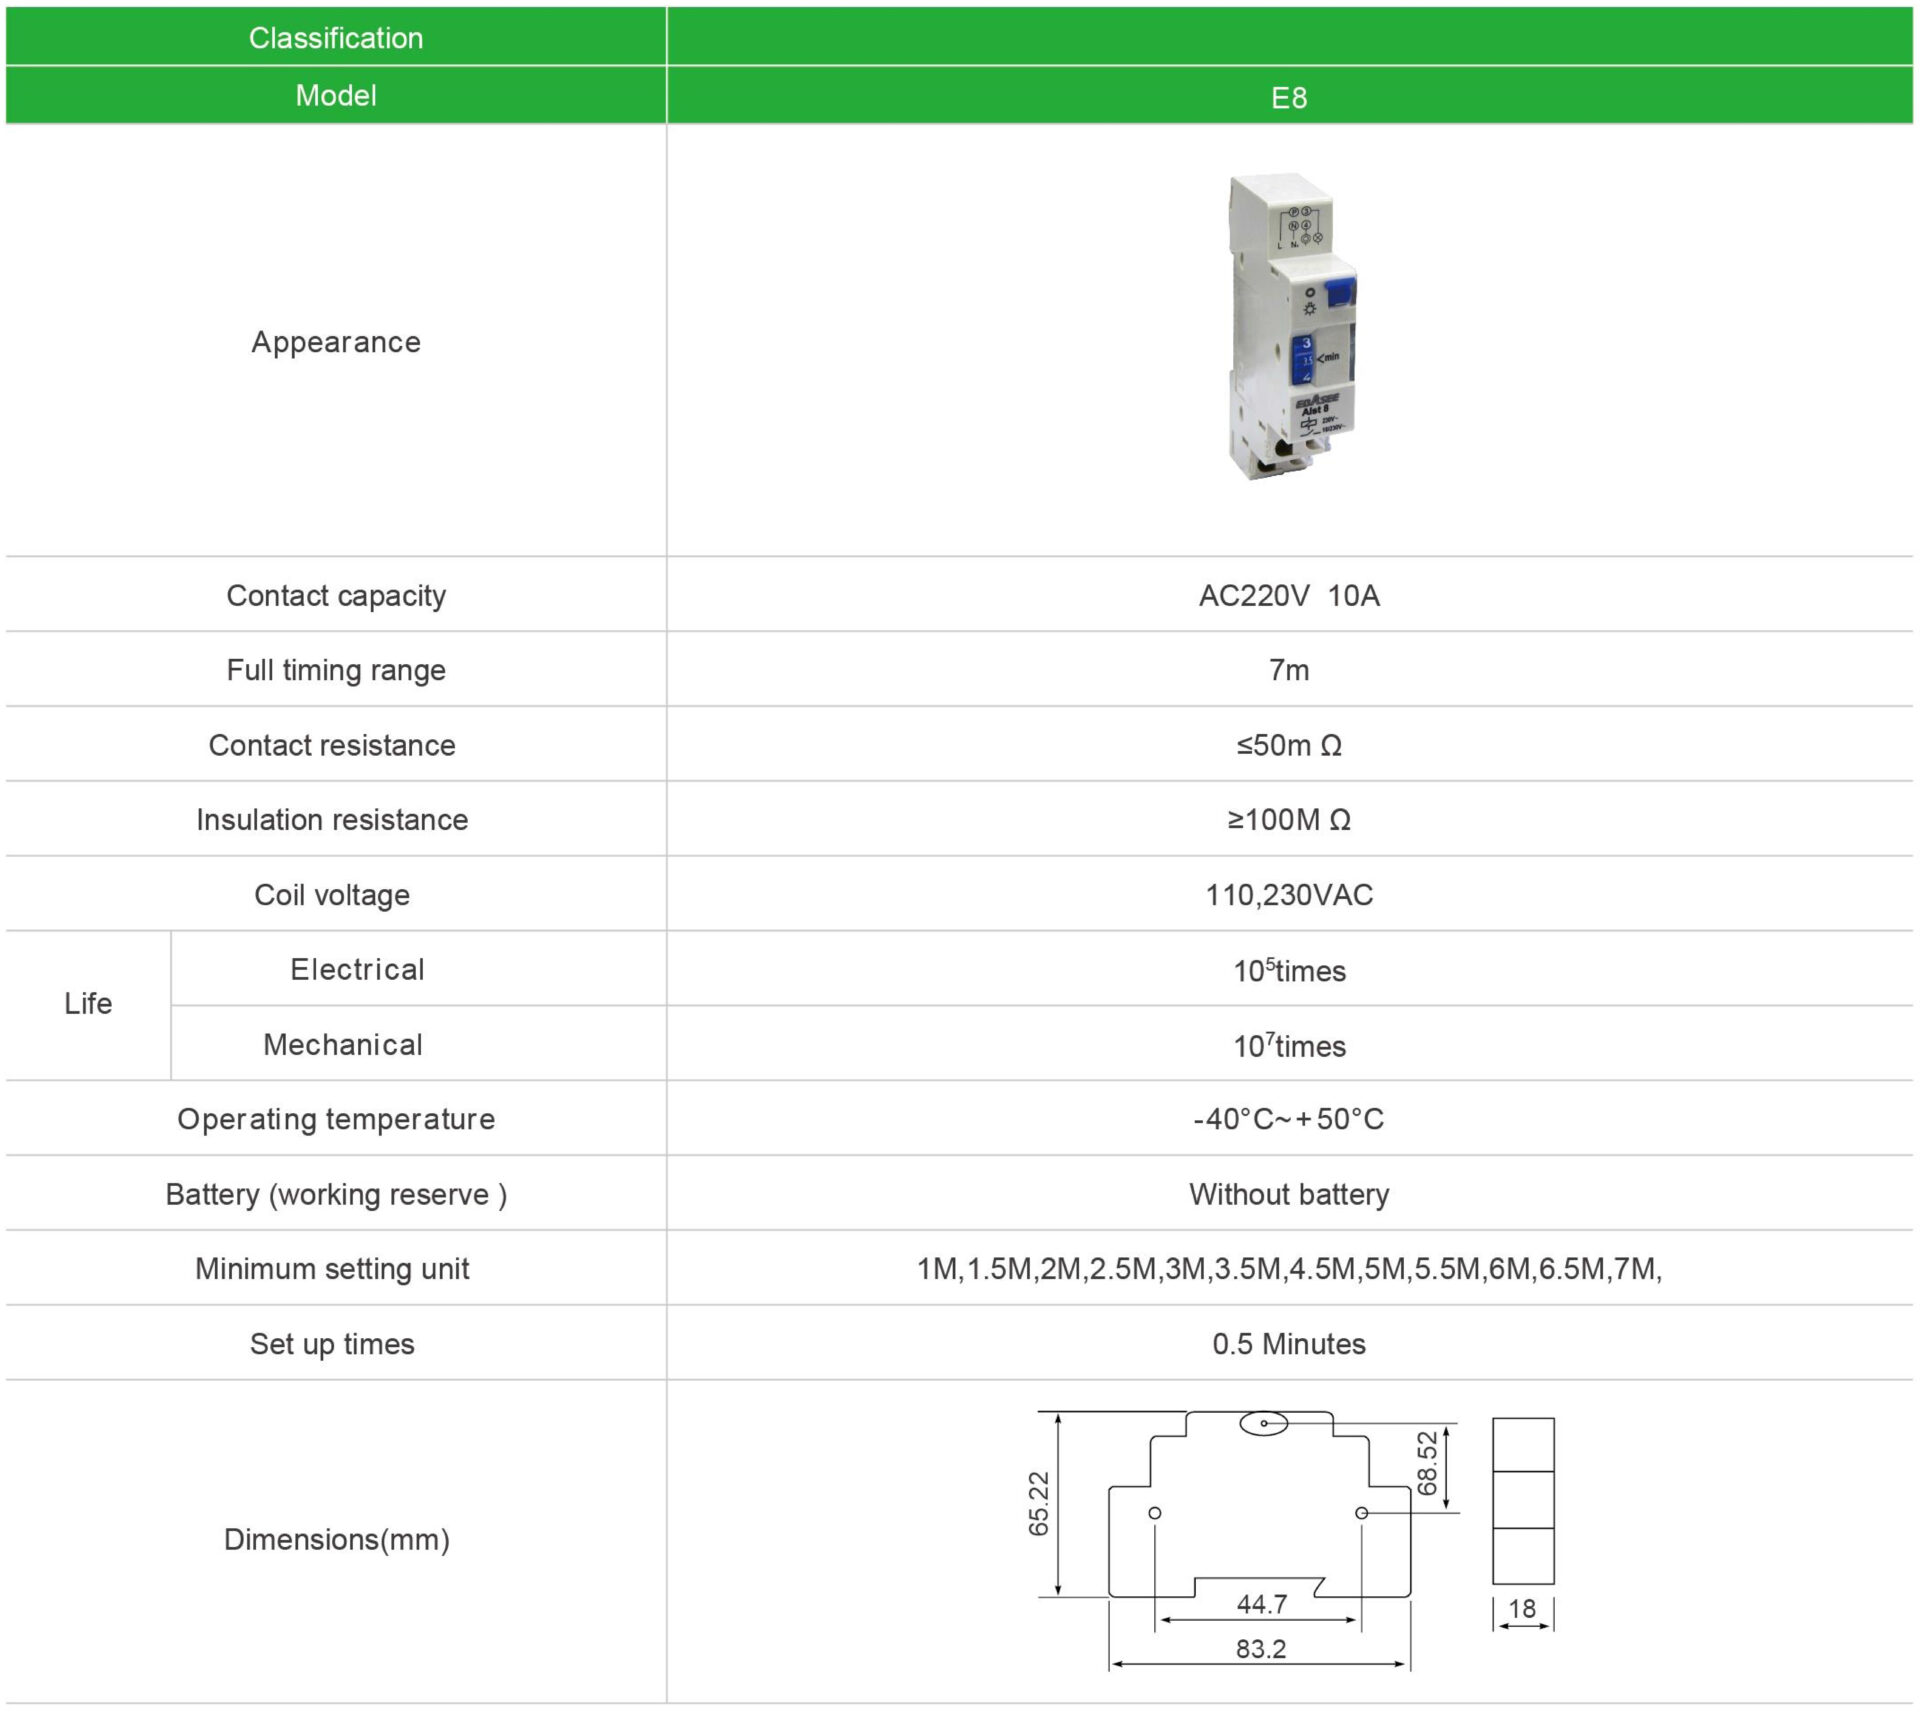Click the oval mounting hole in the drawing

click(1263, 1423)
